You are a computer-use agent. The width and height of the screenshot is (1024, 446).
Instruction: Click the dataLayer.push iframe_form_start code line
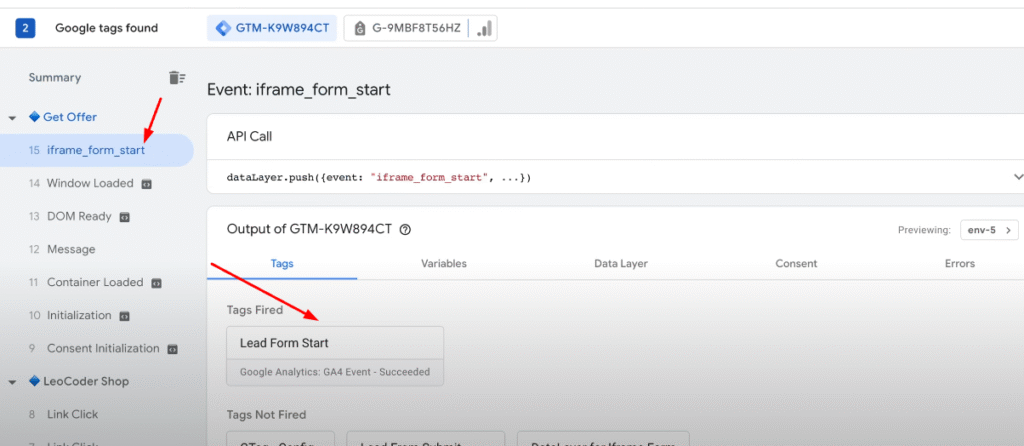coord(379,178)
